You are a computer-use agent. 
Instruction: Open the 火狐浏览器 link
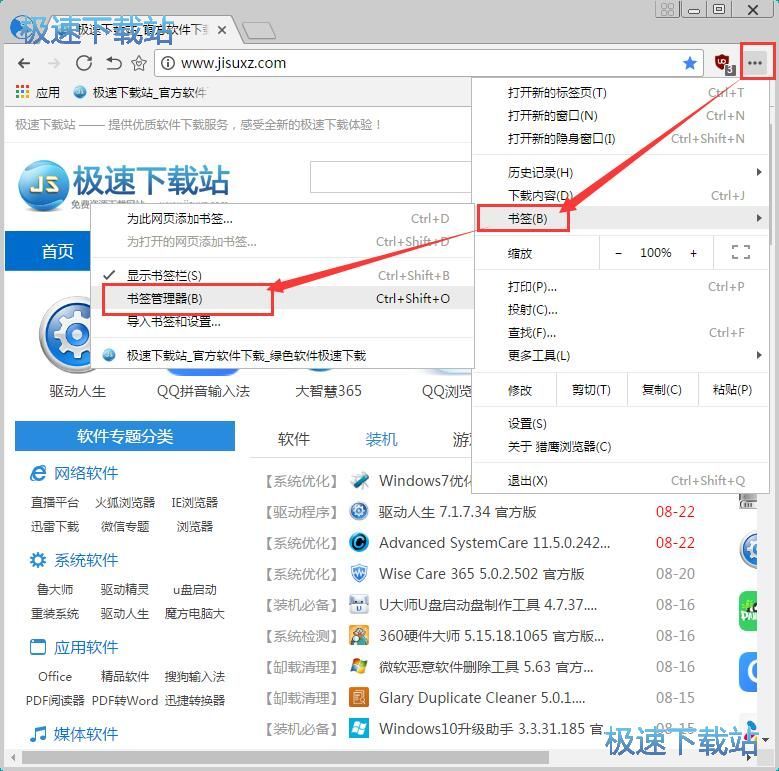tap(125, 502)
